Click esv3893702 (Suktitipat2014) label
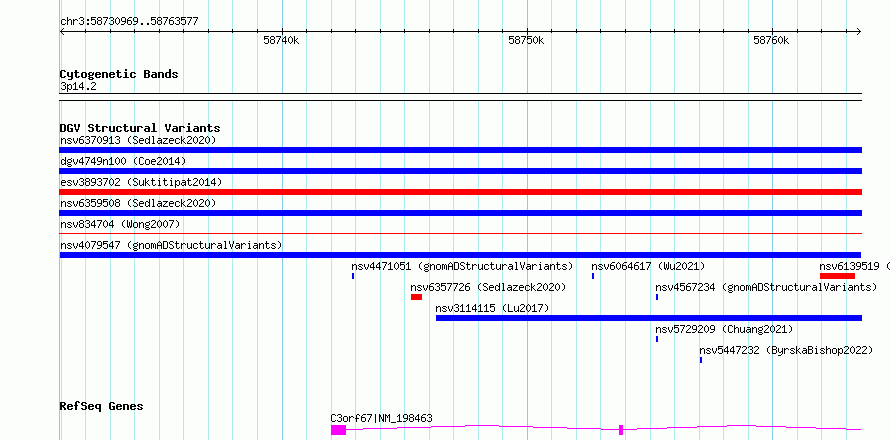The width and height of the screenshot is (890, 440). (141, 182)
